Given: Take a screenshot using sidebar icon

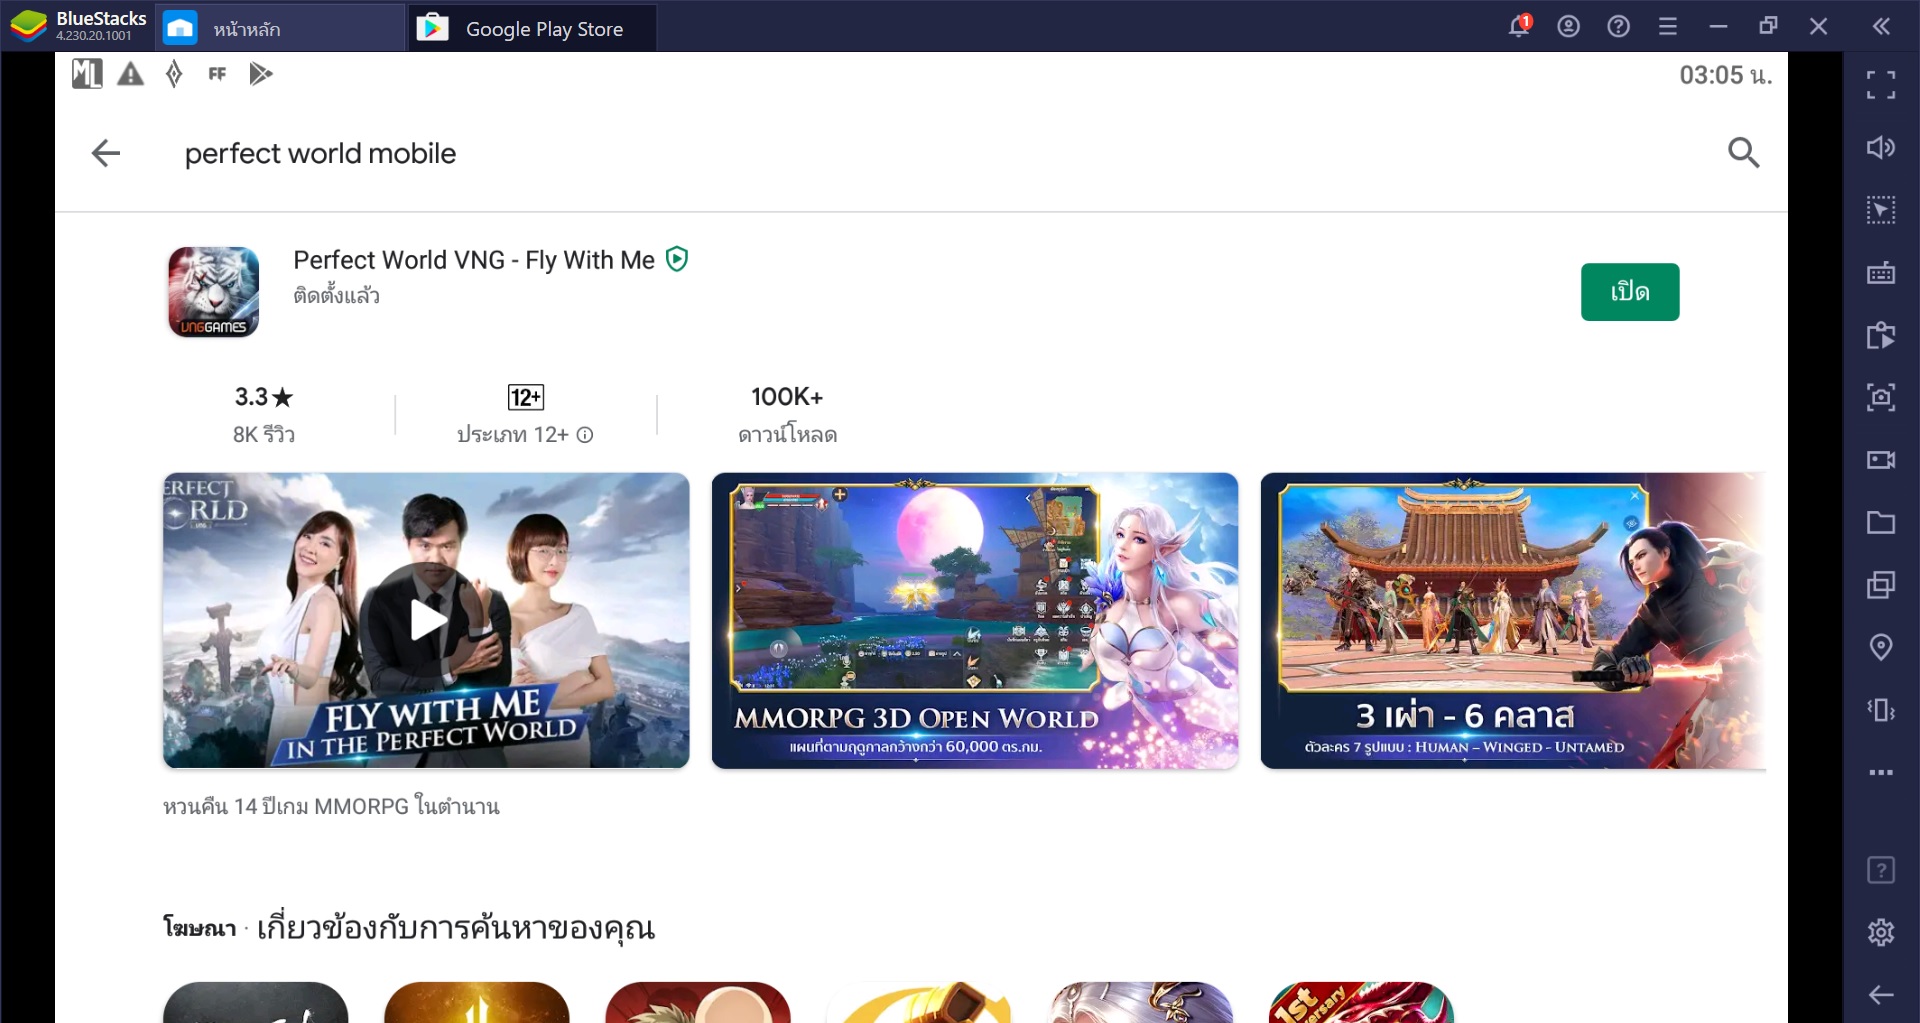Looking at the screenshot, I should (x=1881, y=397).
